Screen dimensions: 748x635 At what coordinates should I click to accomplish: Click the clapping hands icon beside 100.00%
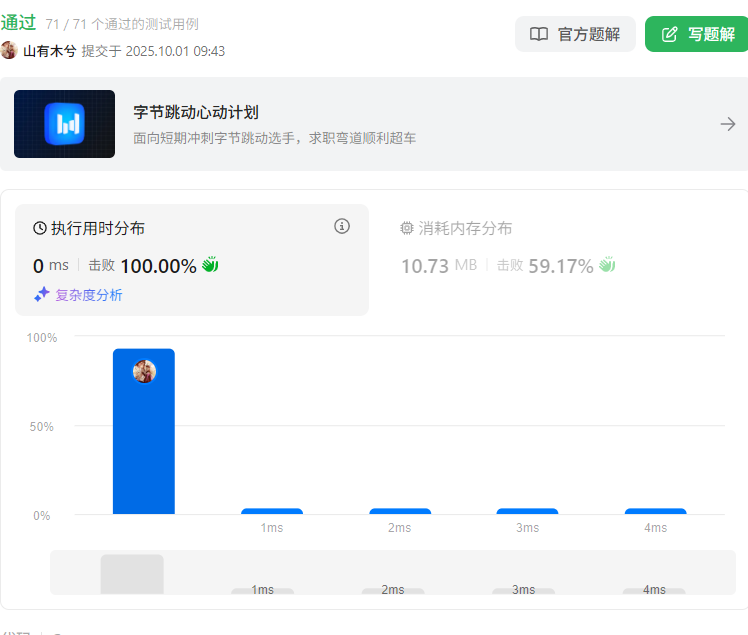point(210,264)
